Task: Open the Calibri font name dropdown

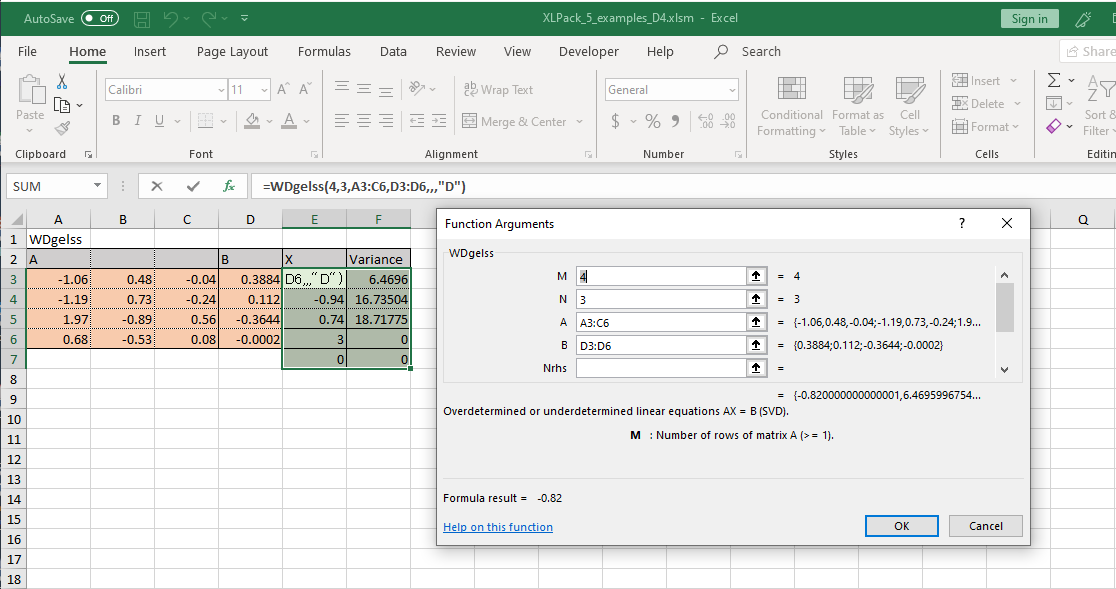Action: [x=221, y=90]
